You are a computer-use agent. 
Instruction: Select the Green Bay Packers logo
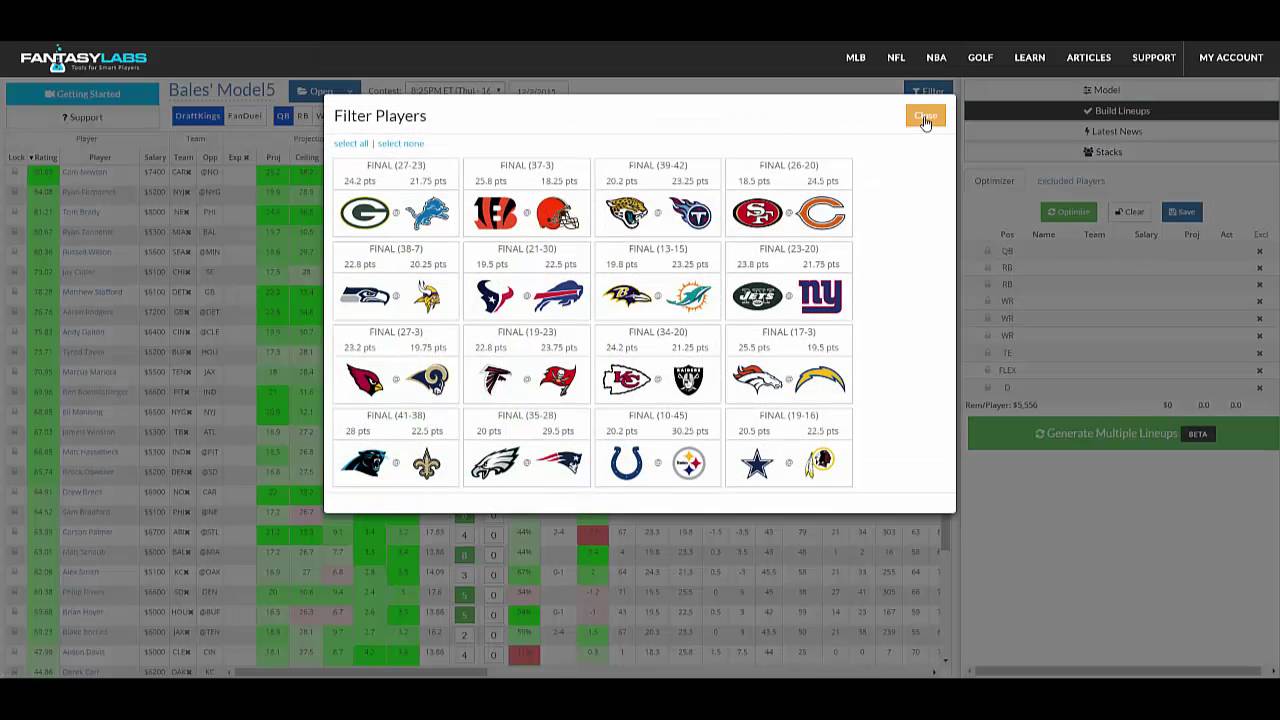[x=364, y=213]
